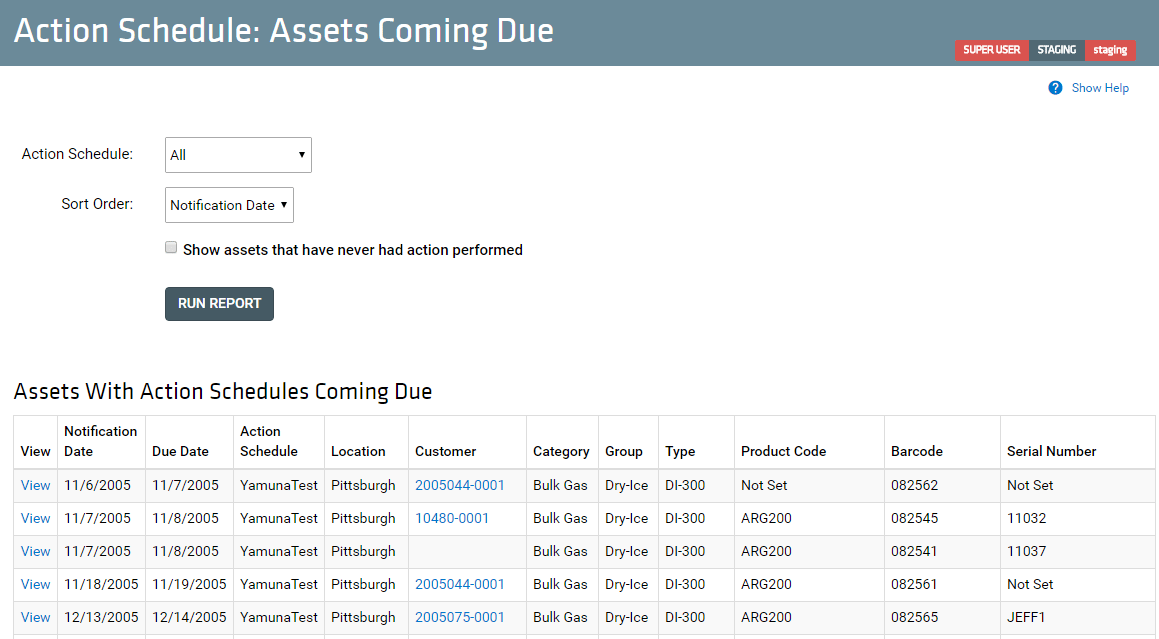This screenshot has height=639, width=1159.
Task: Click the Notification Date column header
Action: (x=101, y=441)
